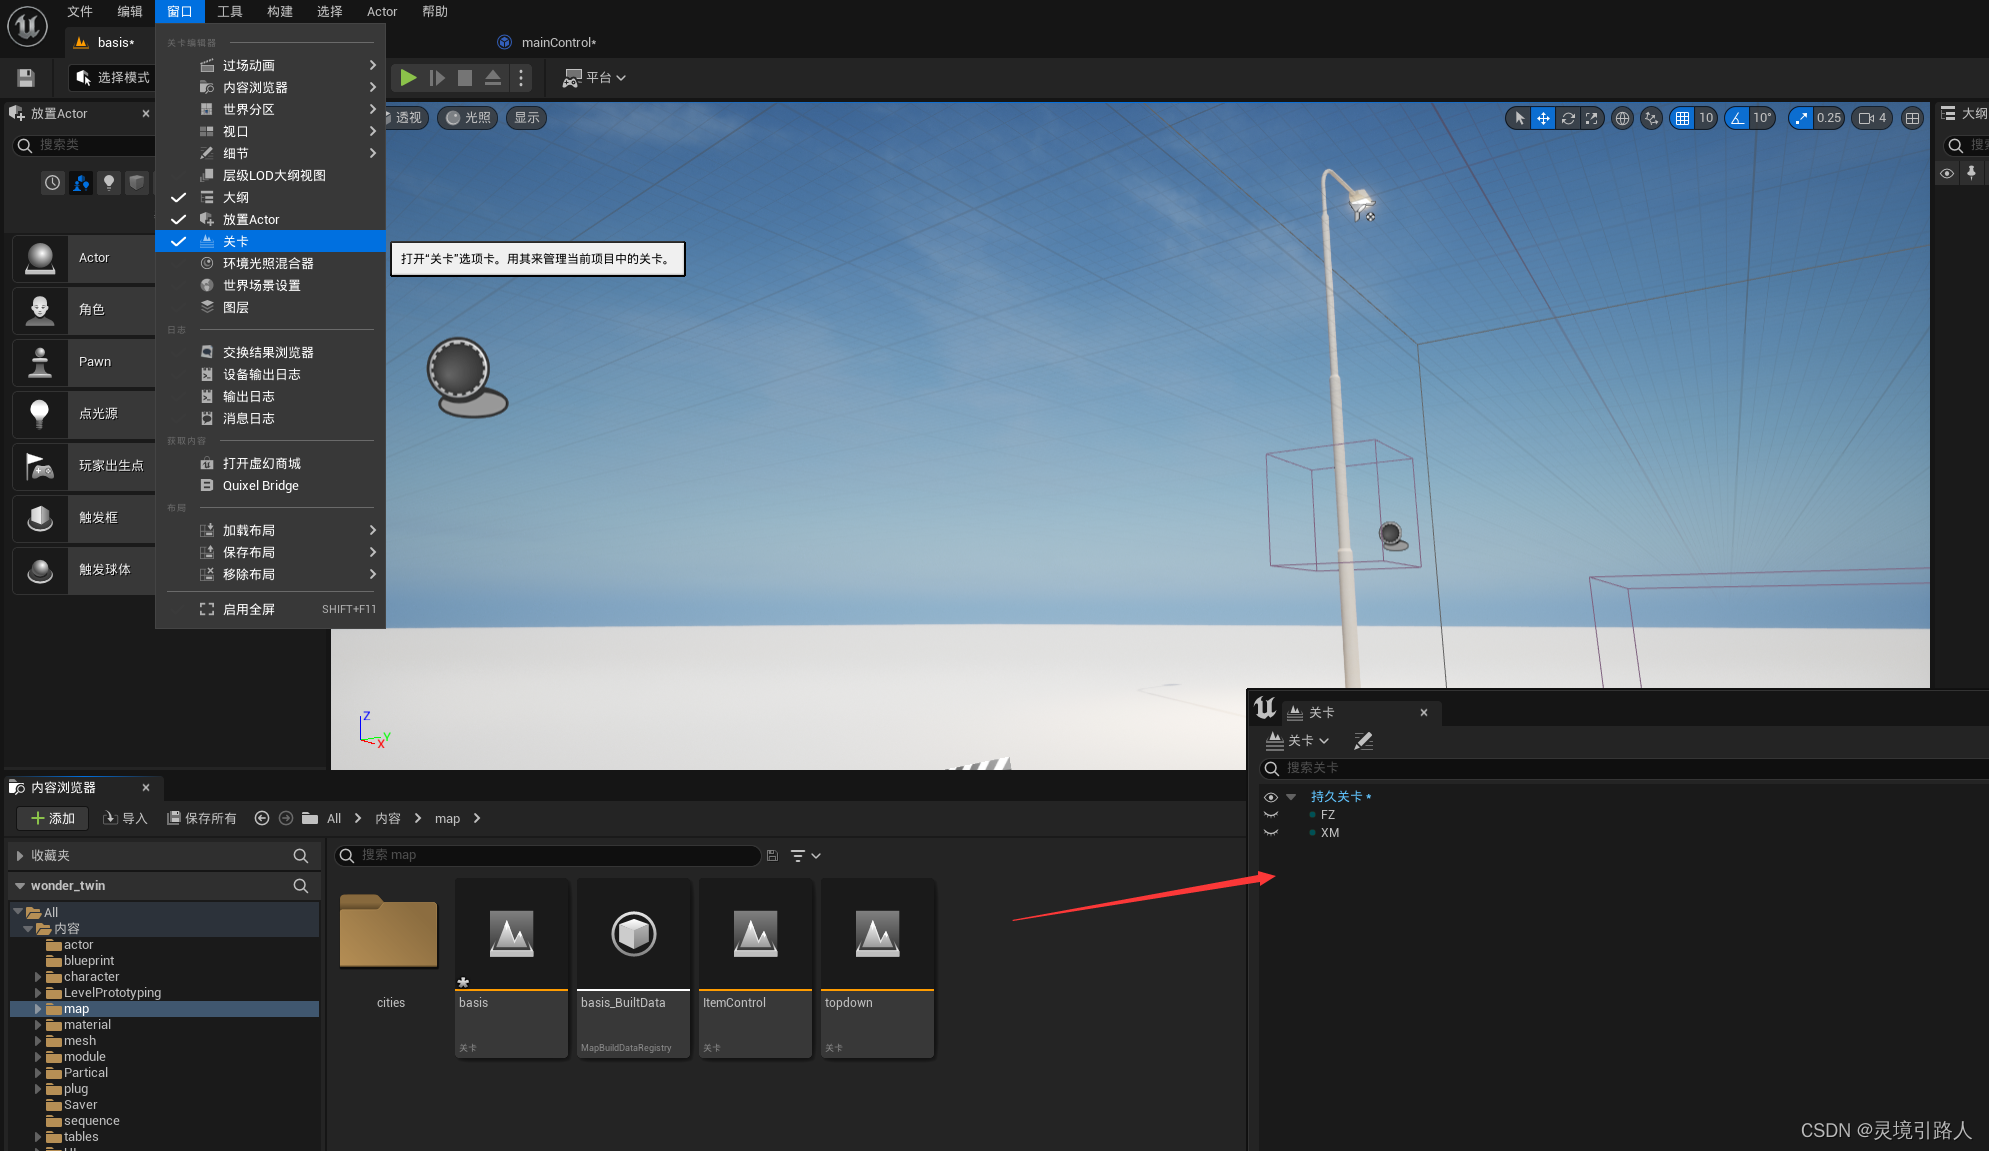
Task: Toggle rotation angle snapping icon
Action: [x=1737, y=118]
